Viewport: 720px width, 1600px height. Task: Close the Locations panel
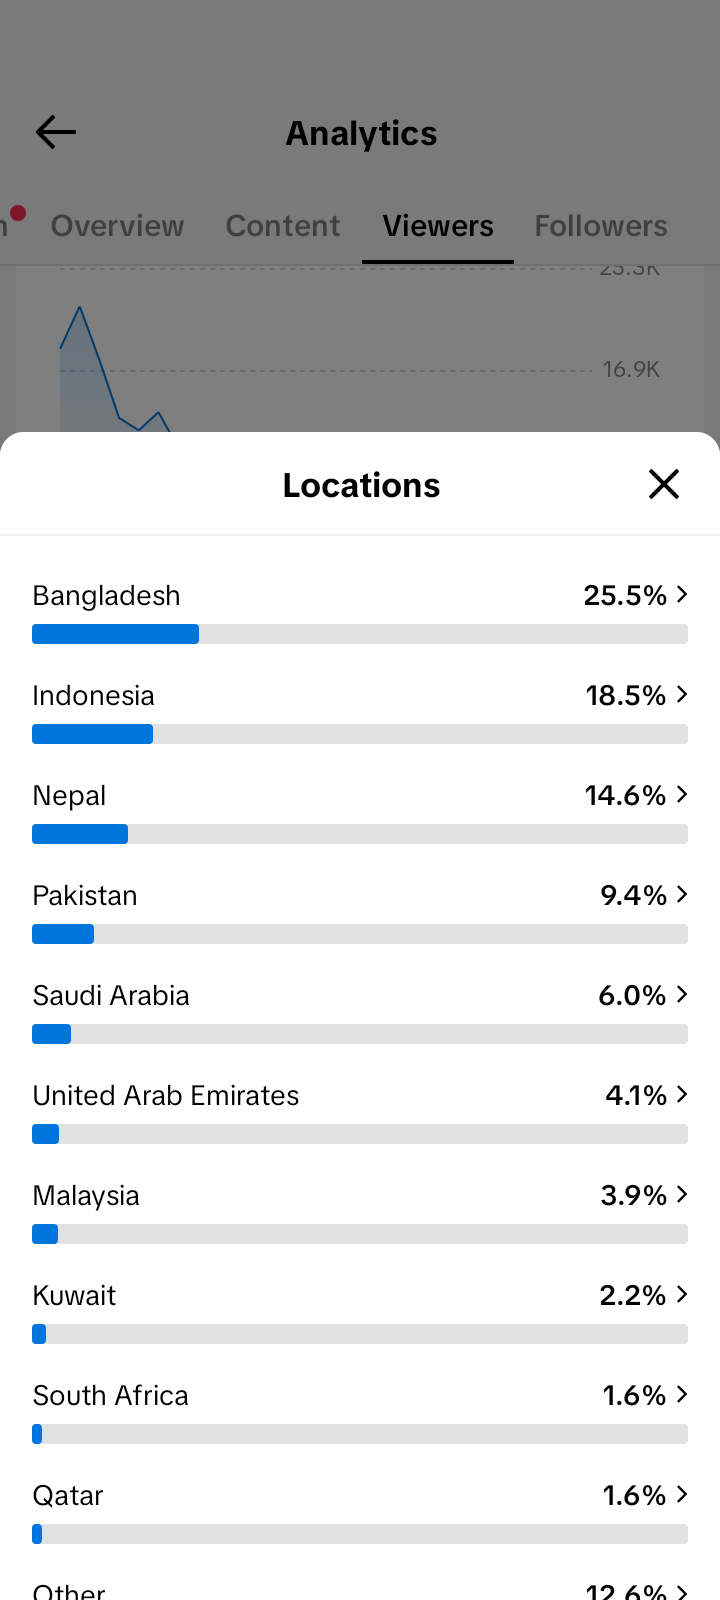tap(664, 484)
